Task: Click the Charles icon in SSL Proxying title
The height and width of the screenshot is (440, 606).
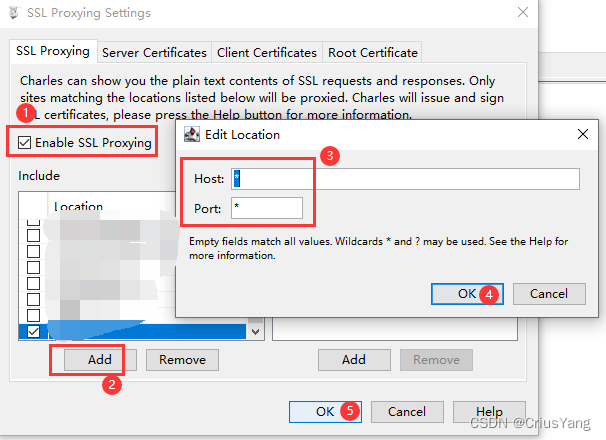Action: [14, 12]
